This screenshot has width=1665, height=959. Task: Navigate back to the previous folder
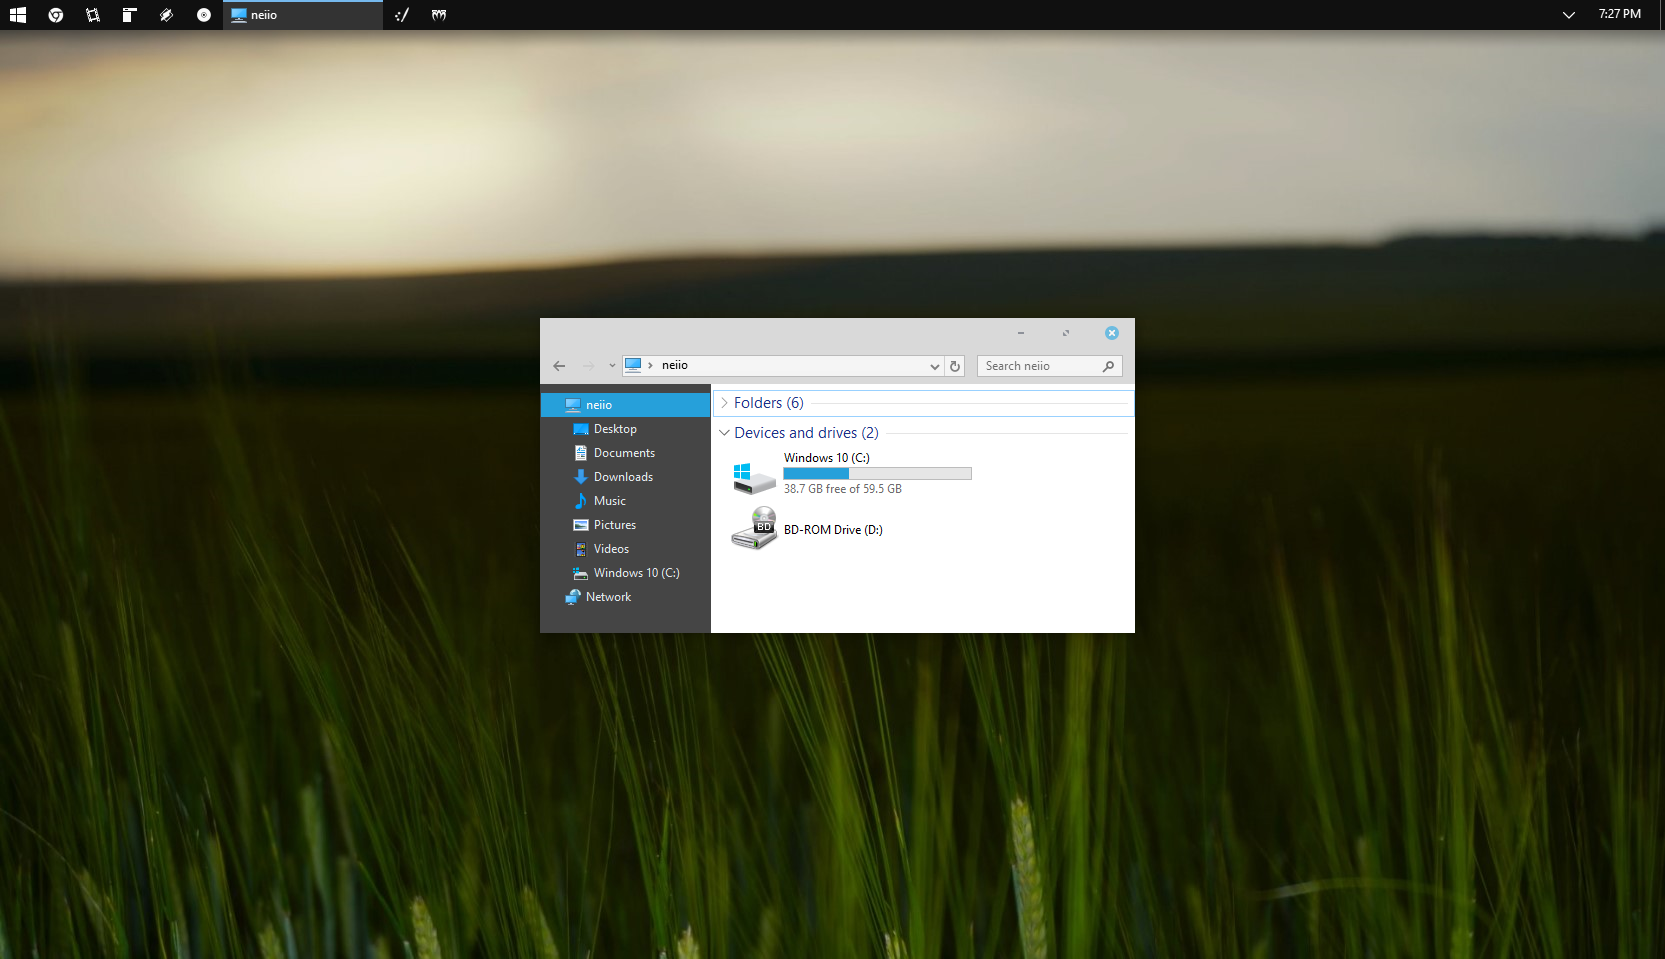[559, 365]
